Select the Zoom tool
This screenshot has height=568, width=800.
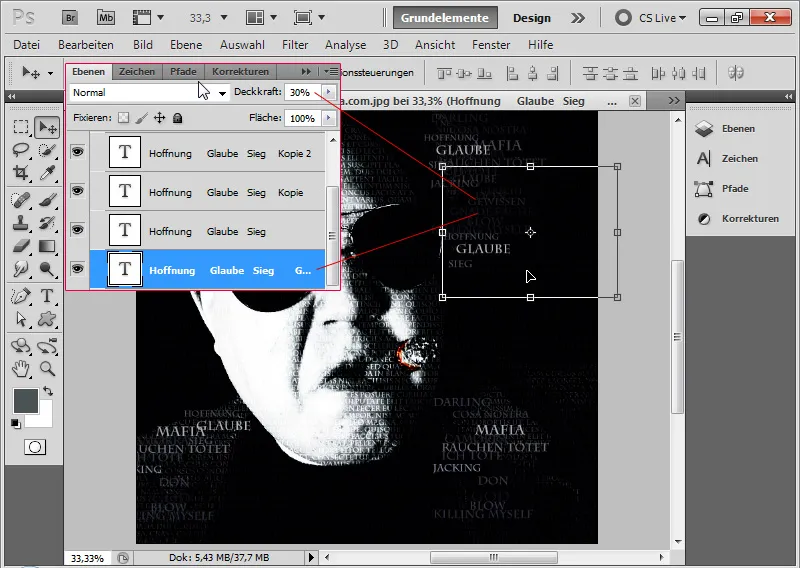(x=47, y=368)
